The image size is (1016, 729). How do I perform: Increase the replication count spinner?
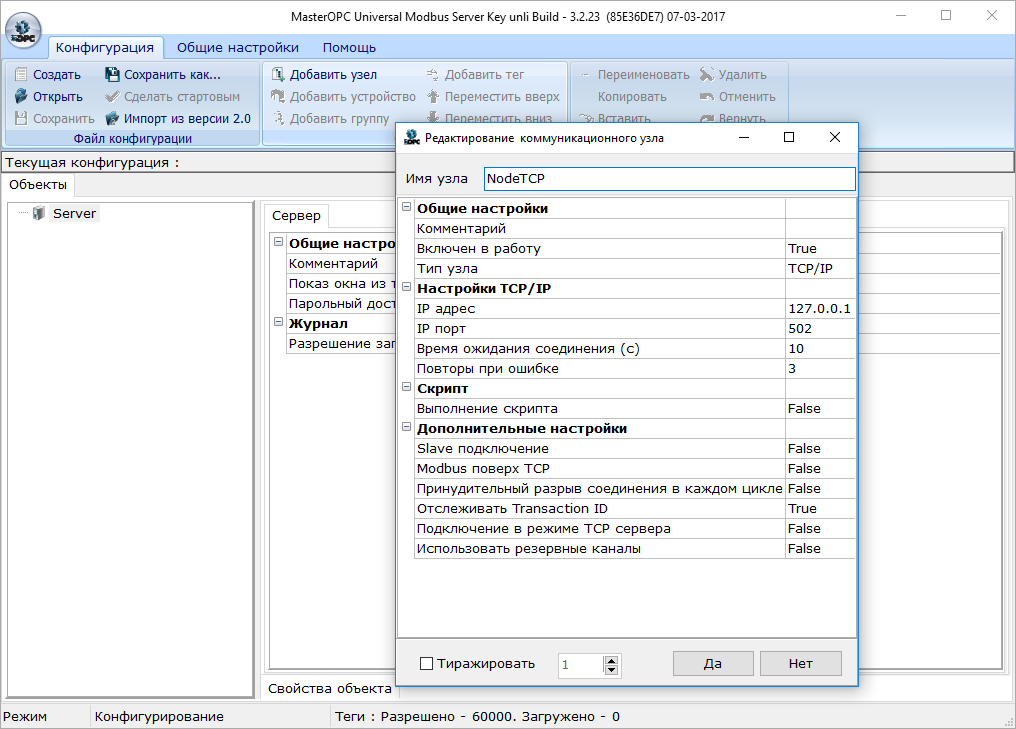pos(612,659)
